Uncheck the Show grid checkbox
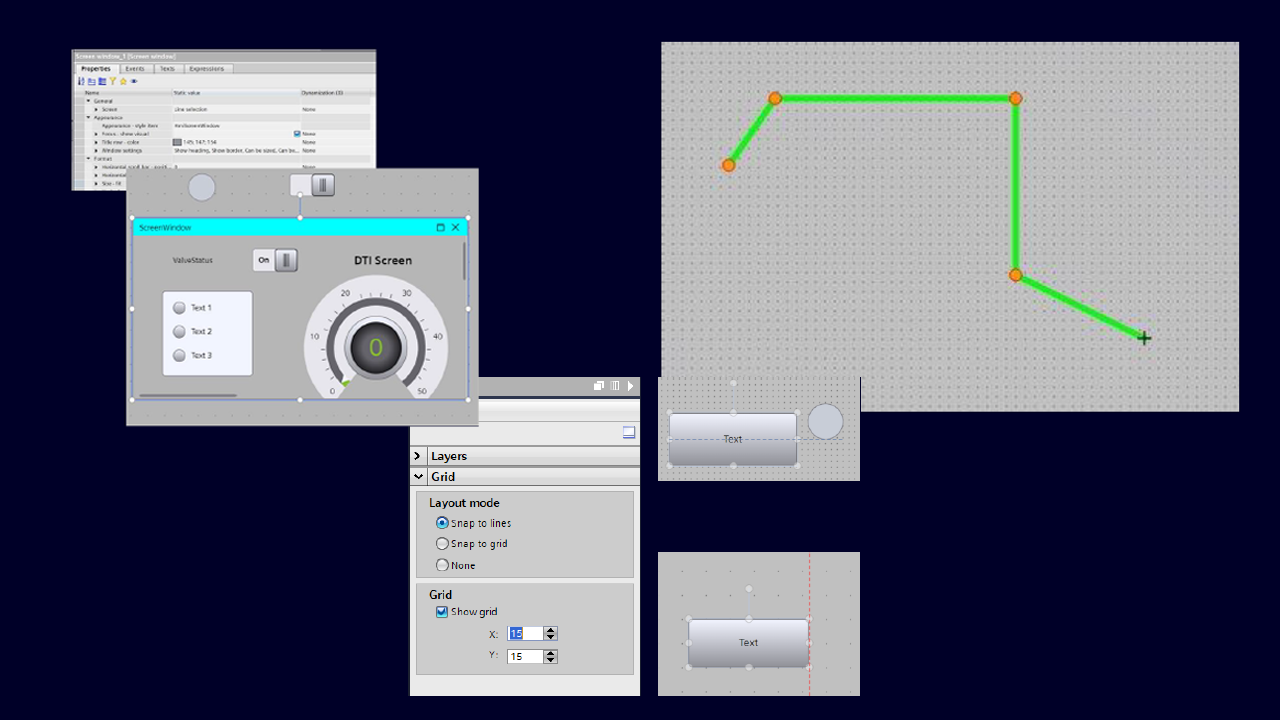The height and width of the screenshot is (720, 1280). click(442, 612)
